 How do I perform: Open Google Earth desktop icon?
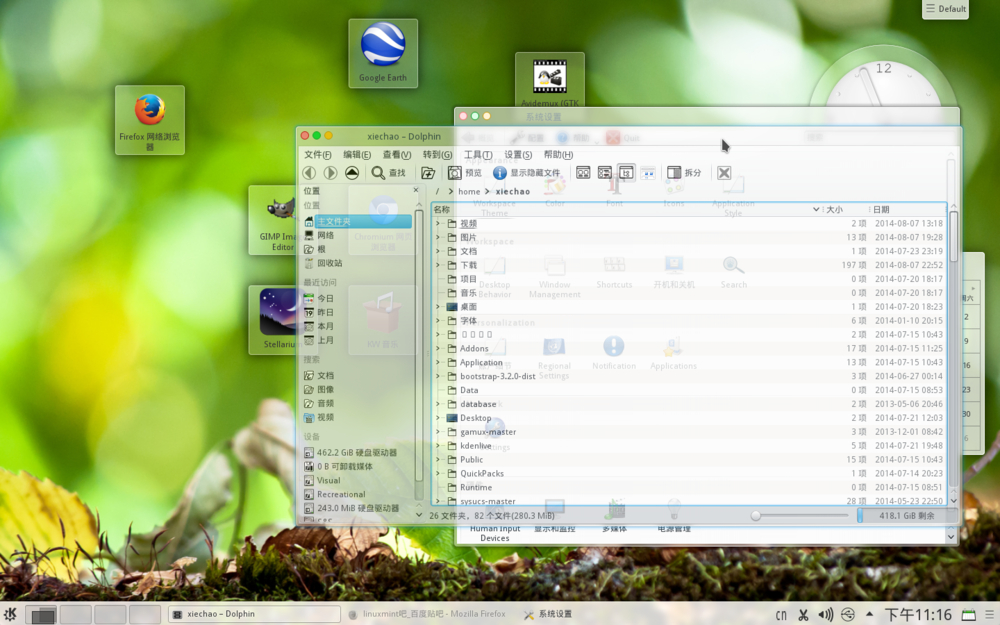(x=383, y=53)
